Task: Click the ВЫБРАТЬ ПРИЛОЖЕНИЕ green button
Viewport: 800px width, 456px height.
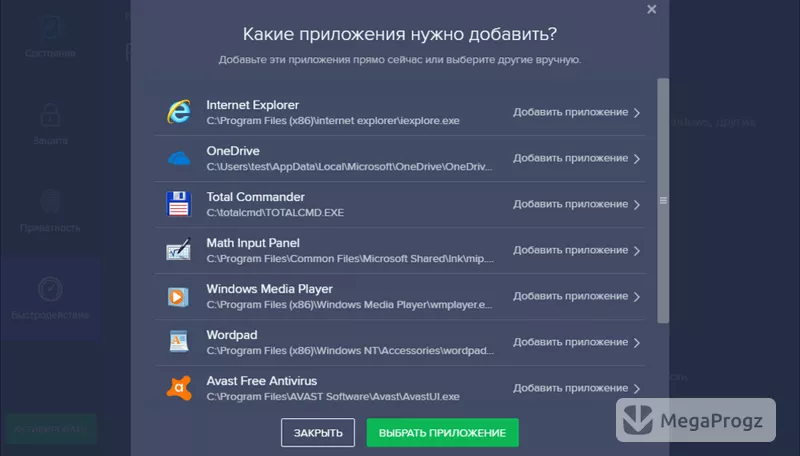Action: tap(442, 433)
